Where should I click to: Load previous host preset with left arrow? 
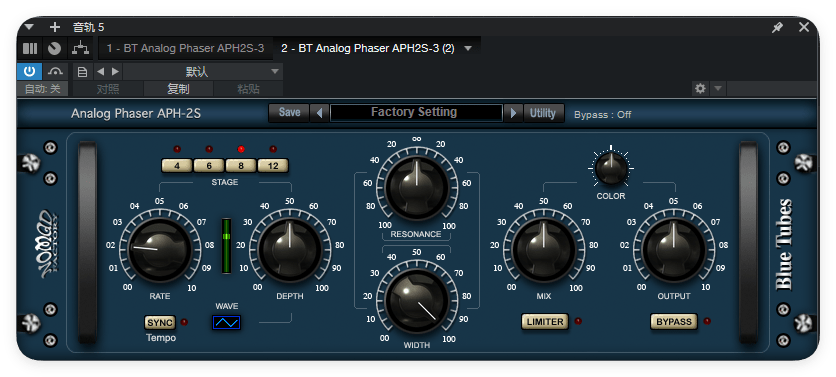click(100, 71)
